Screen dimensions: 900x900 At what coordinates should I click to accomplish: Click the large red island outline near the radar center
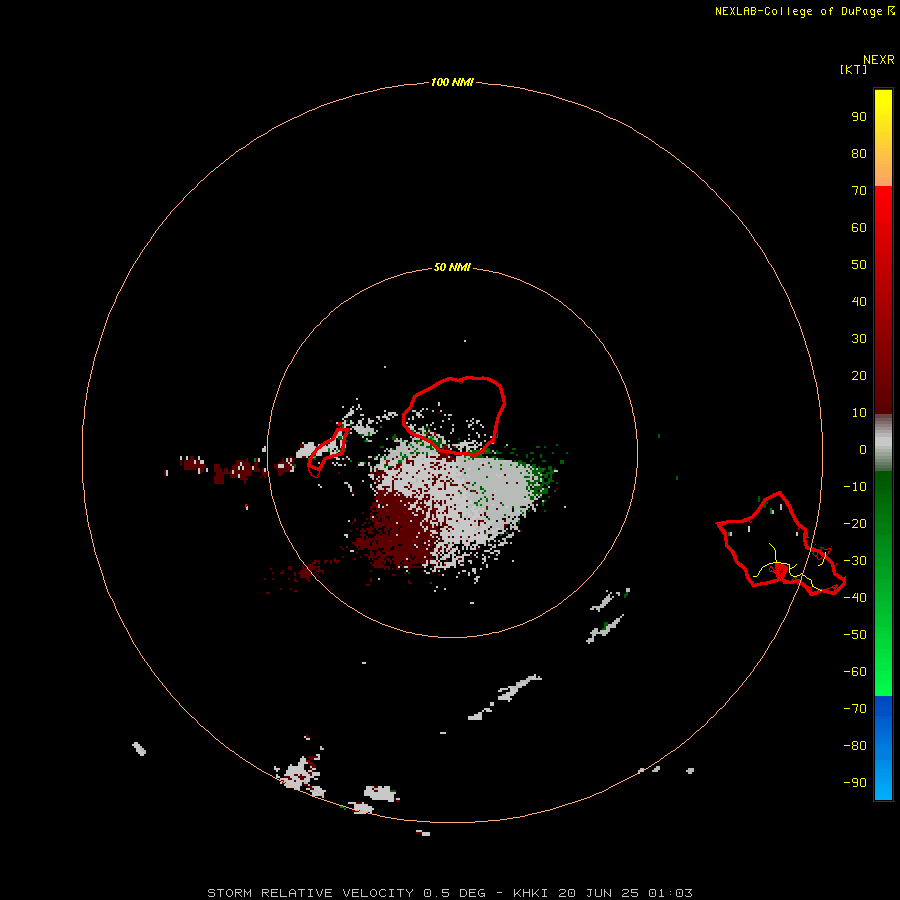click(x=453, y=416)
